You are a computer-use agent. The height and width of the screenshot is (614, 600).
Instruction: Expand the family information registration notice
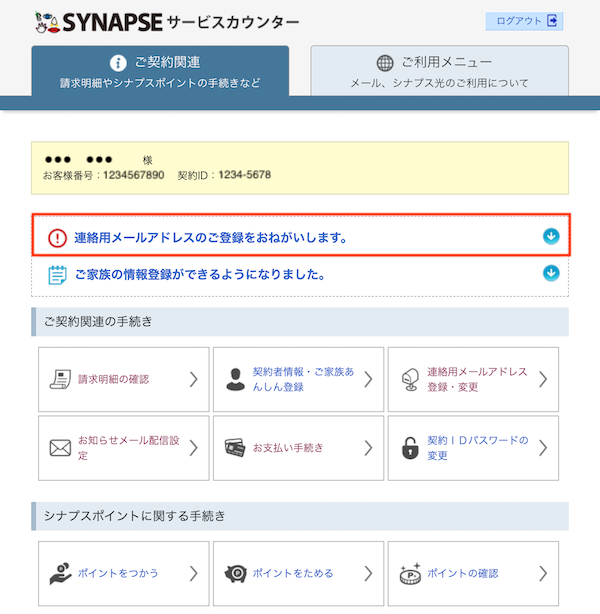[x=550, y=272]
